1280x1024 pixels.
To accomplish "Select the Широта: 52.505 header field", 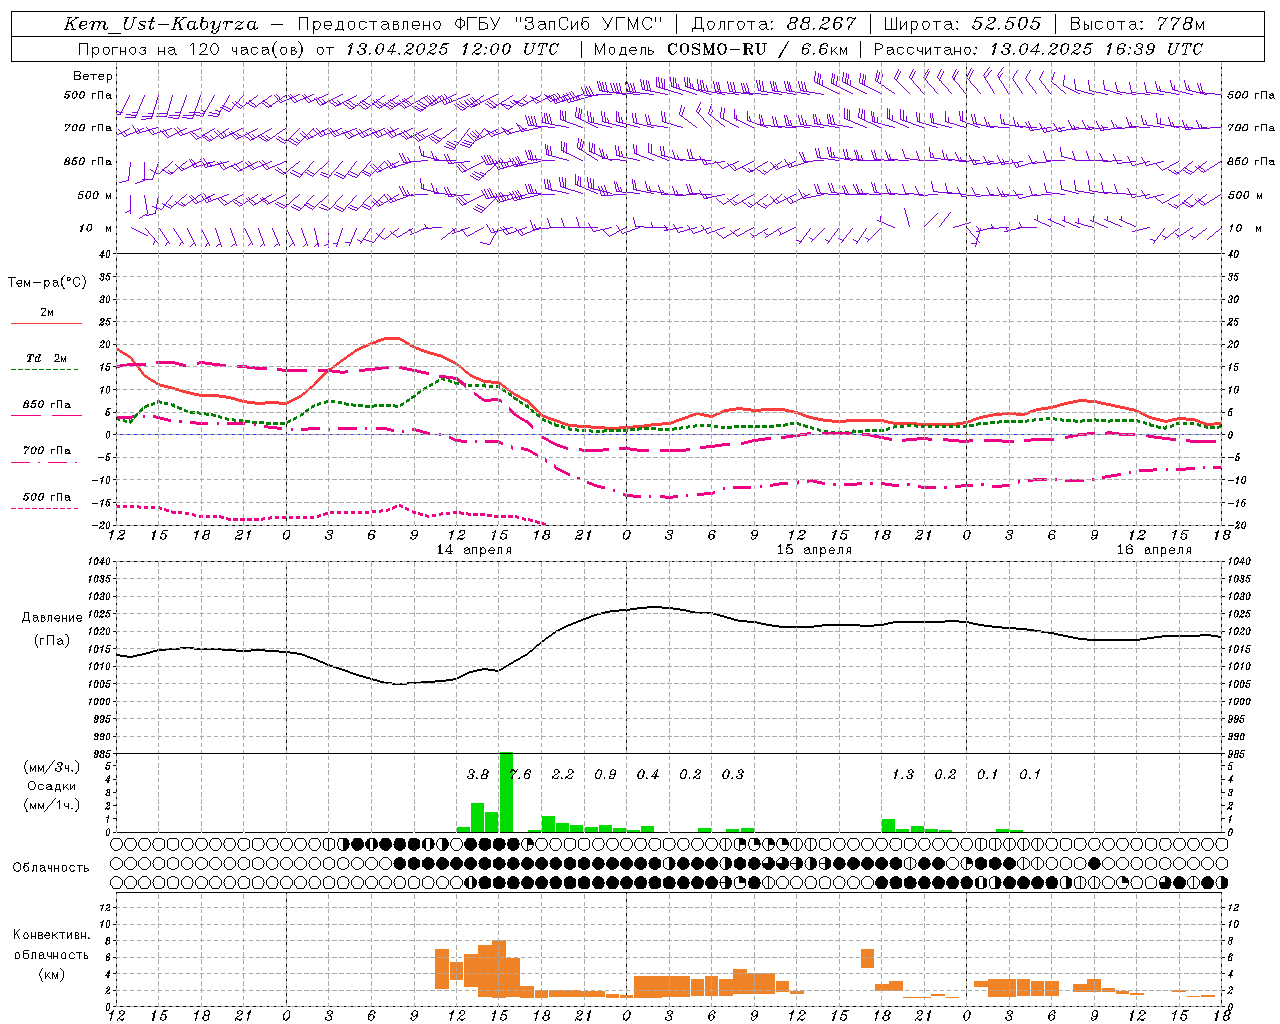I will click(962, 24).
